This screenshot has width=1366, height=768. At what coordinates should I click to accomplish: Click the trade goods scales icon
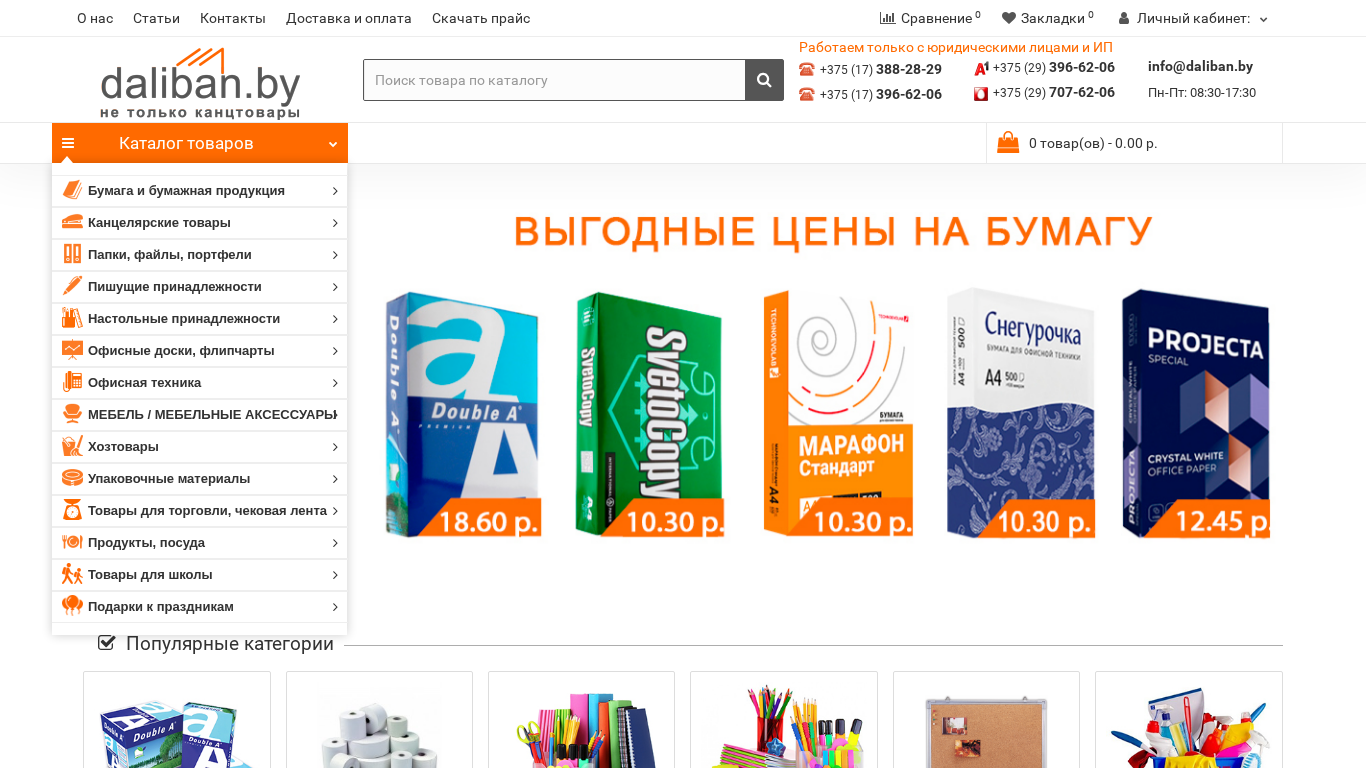point(72,510)
